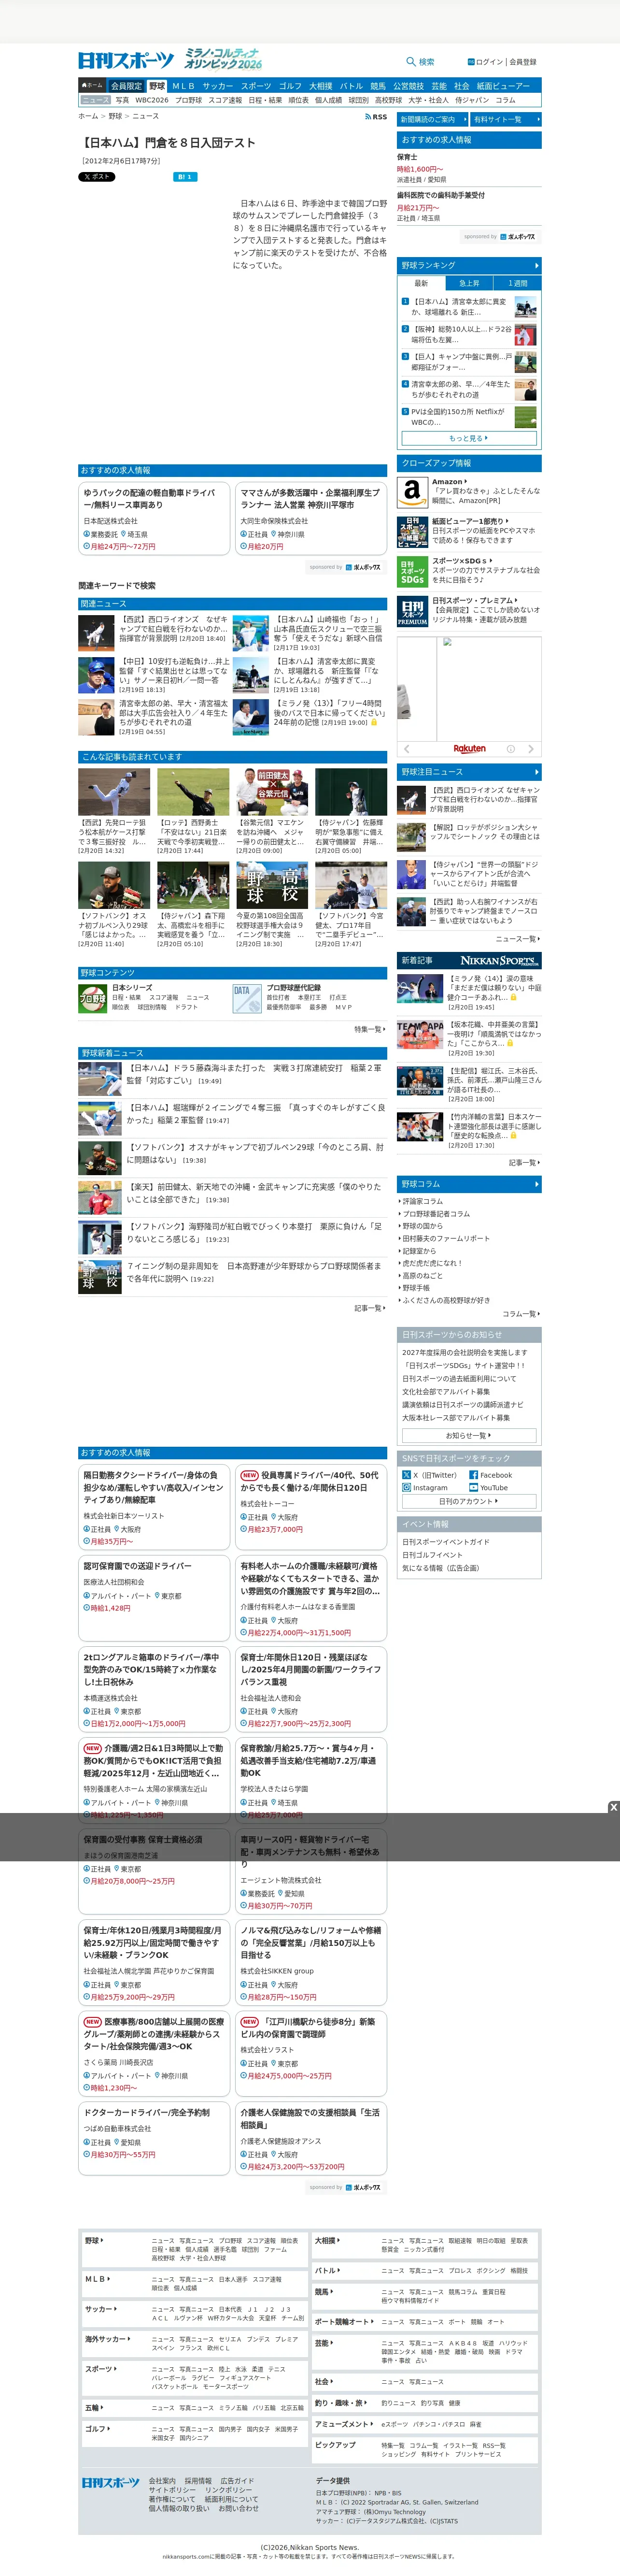Viewport: 620px width, 2576px height.
Task: Click the ログイン login icon
Action: pos(471,62)
